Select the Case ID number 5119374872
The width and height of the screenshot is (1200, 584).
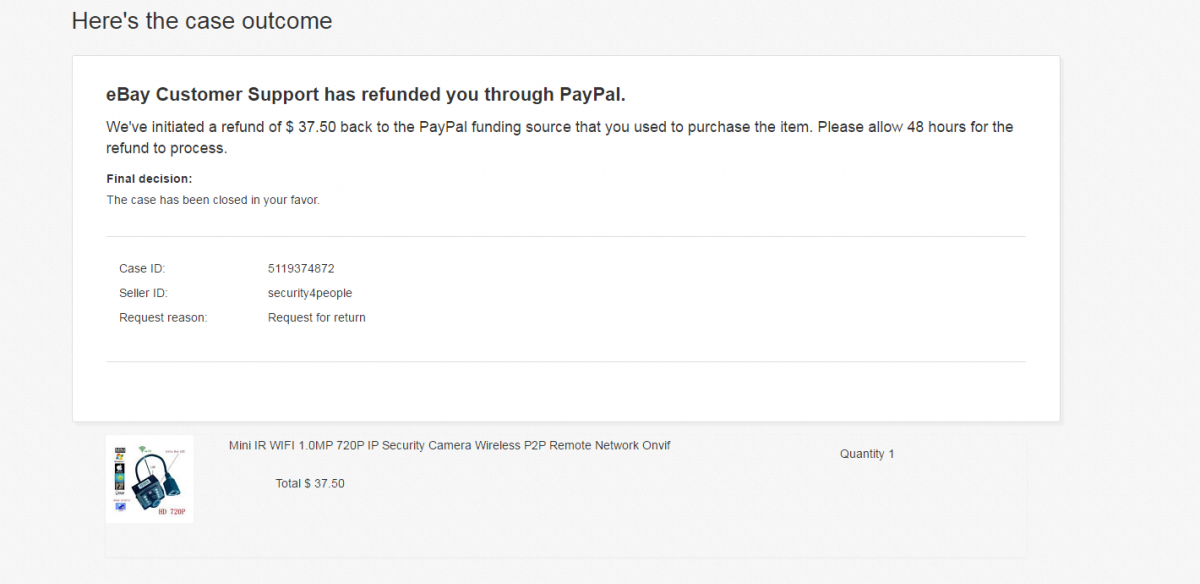click(301, 268)
